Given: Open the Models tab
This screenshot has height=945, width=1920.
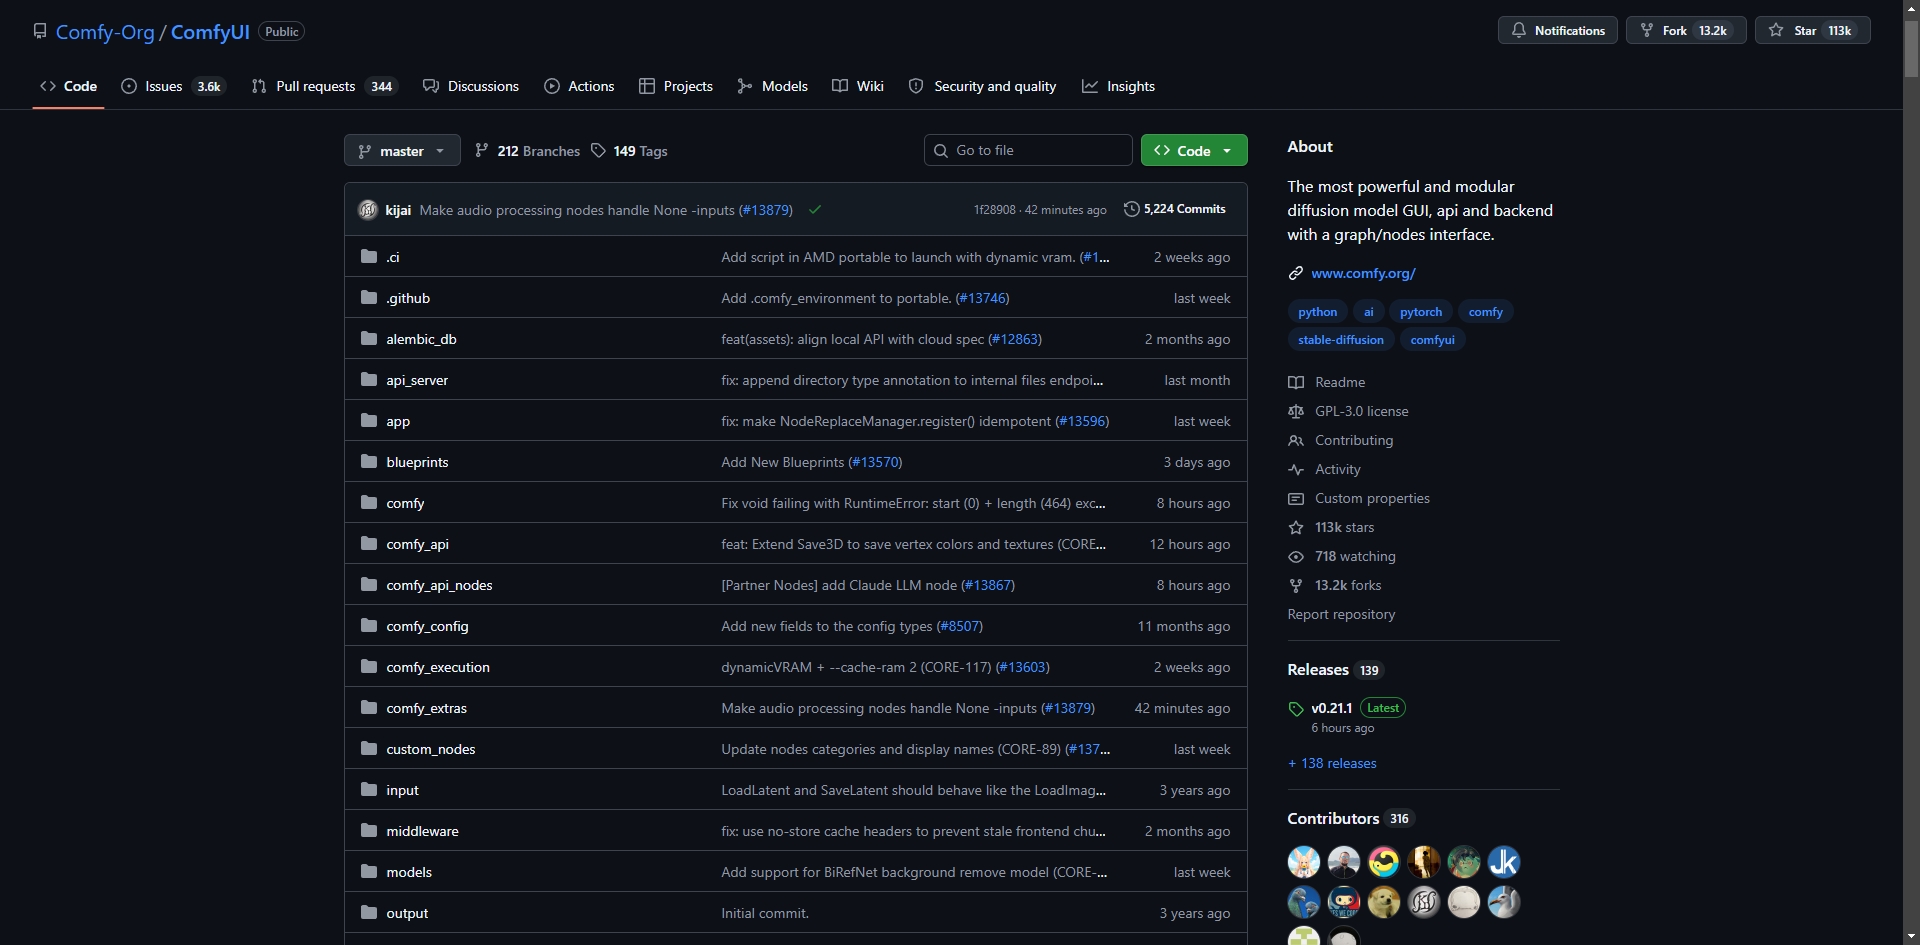Looking at the screenshot, I should click(772, 86).
